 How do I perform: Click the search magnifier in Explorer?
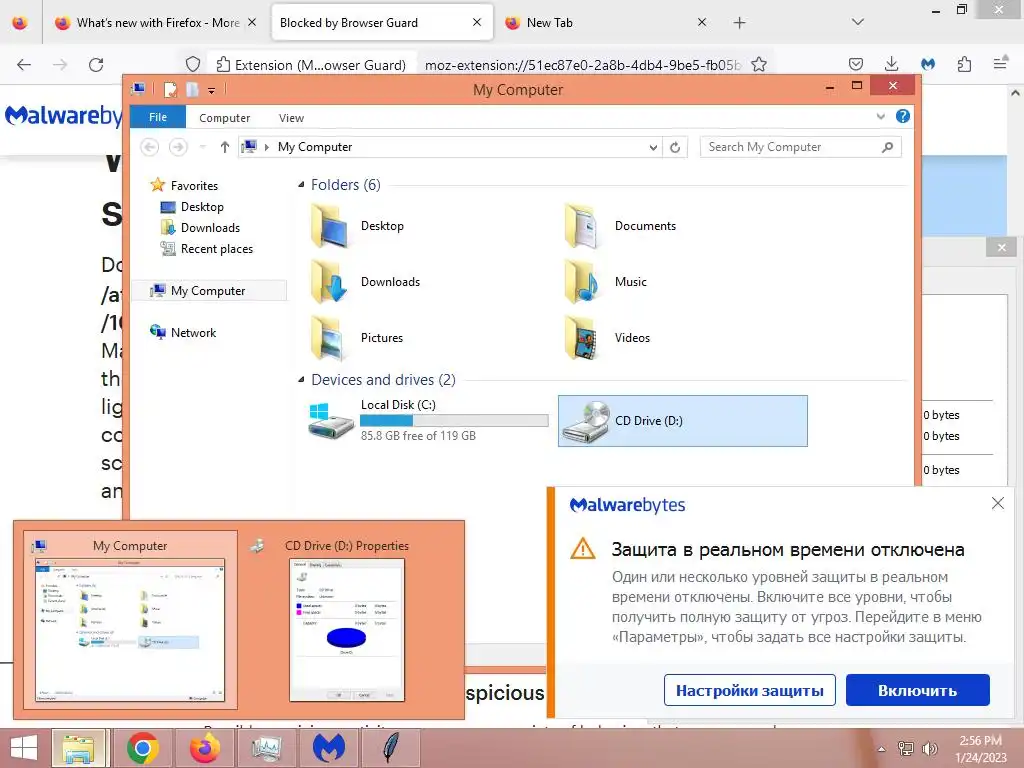click(x=887, y=148)
